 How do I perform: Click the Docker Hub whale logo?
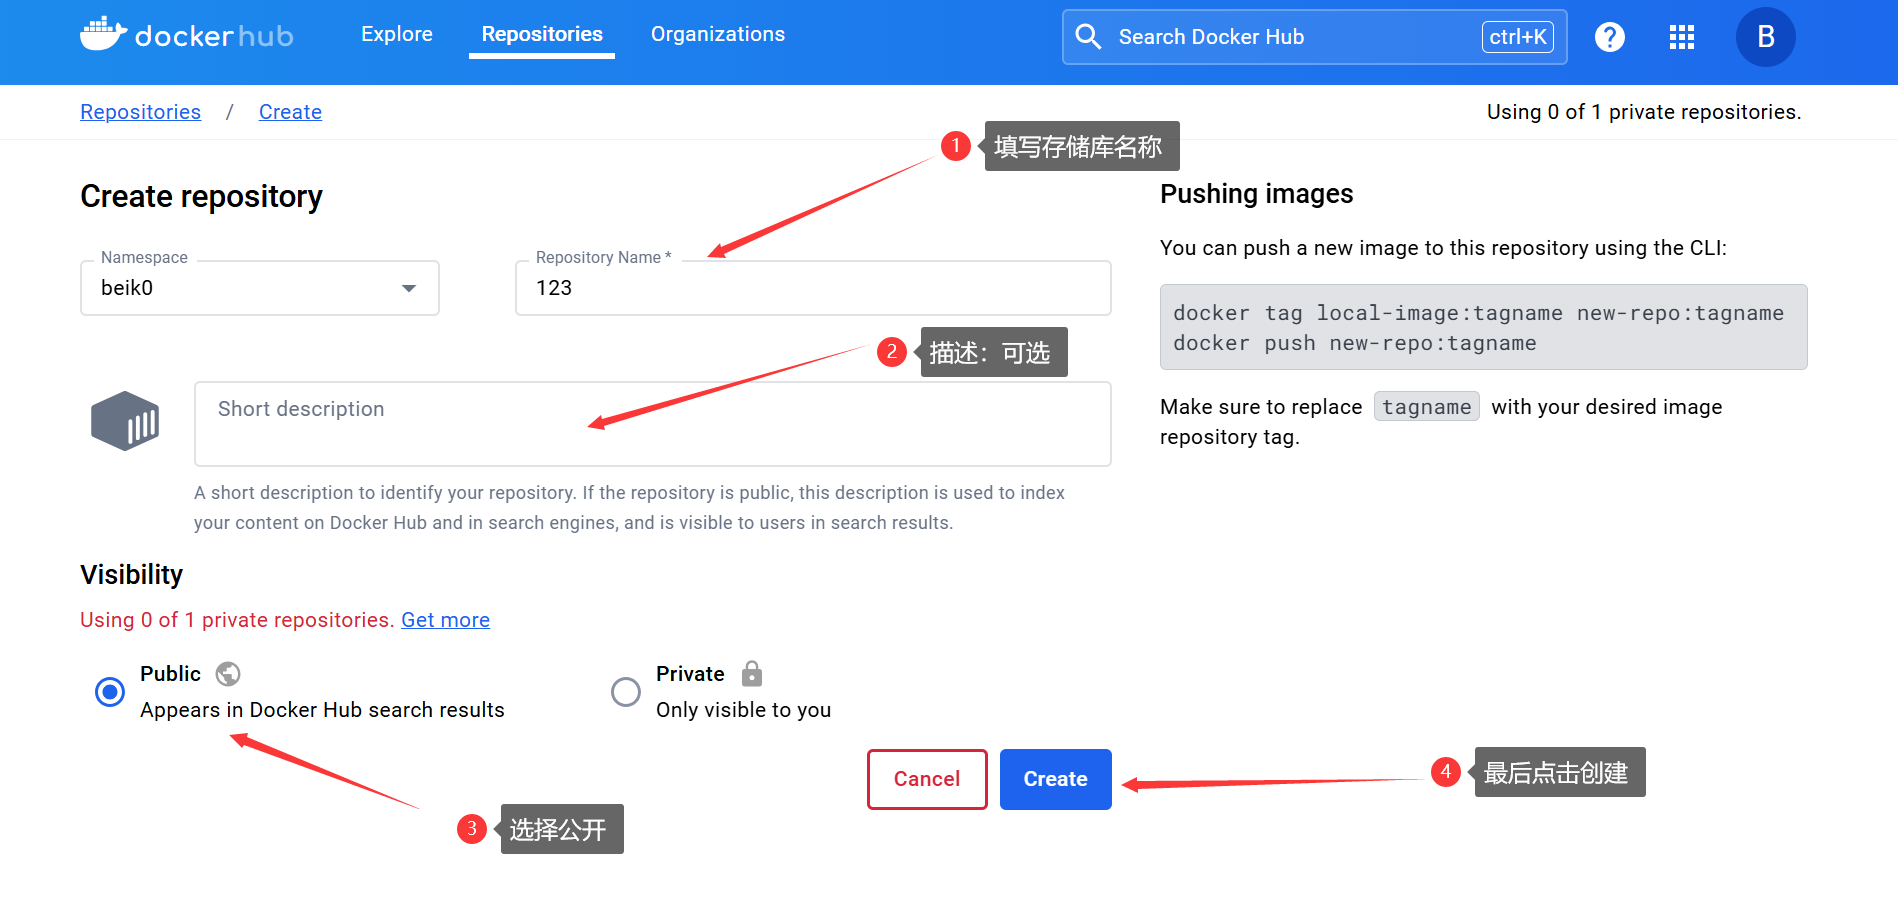coord(103,34)
